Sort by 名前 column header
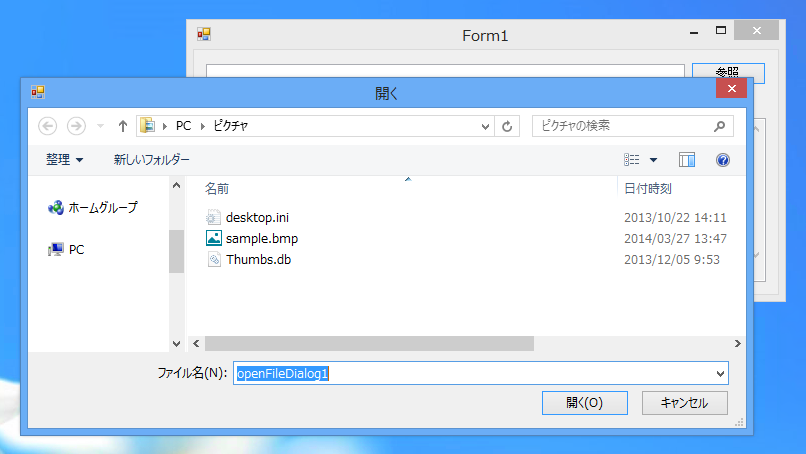The height and width of the screenshot is (454, 806). 216,189
